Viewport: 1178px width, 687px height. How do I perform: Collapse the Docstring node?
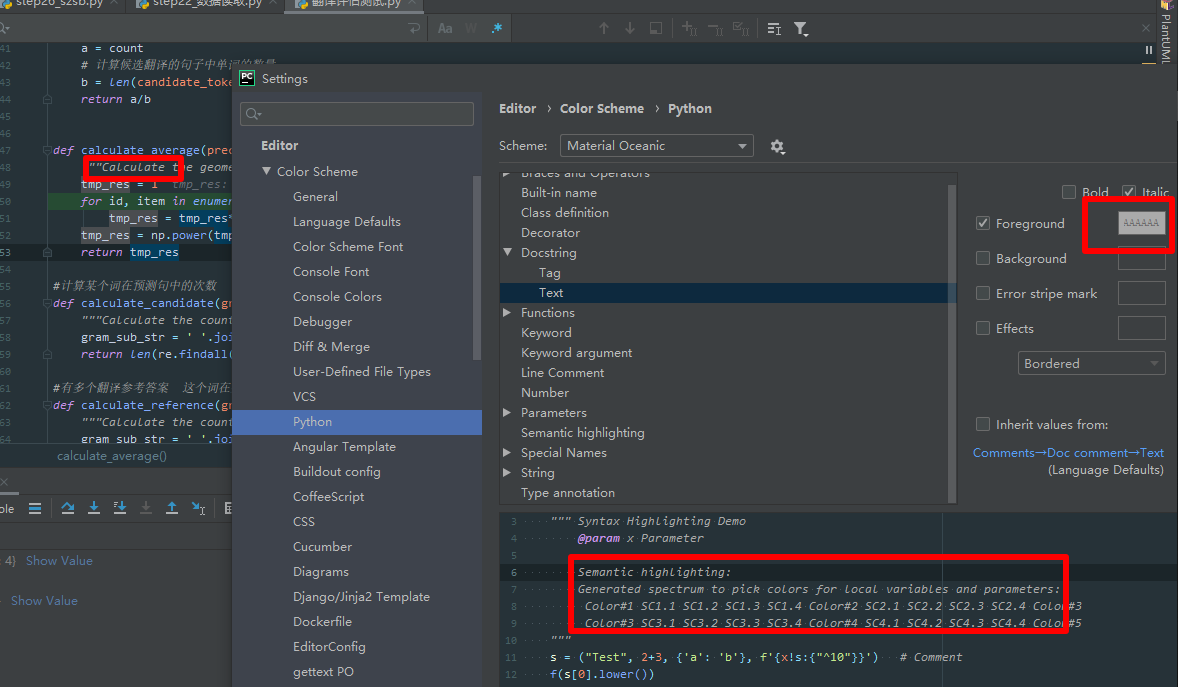pyautogui.click(x=507, y=253)
